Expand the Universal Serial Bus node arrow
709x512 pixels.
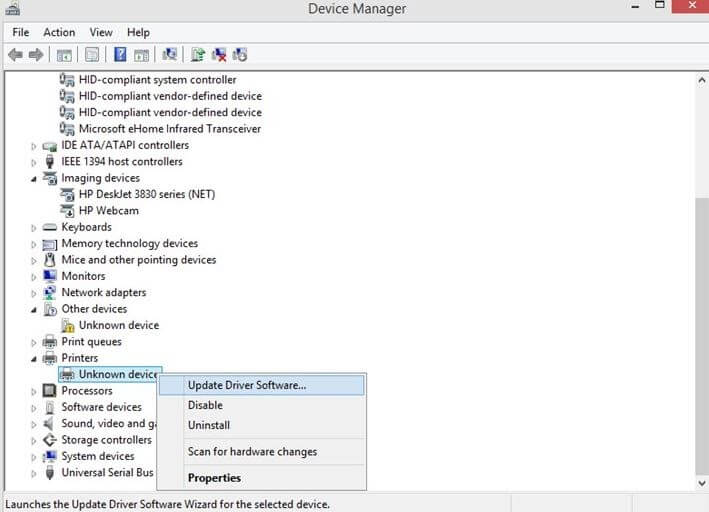[34, 474]
